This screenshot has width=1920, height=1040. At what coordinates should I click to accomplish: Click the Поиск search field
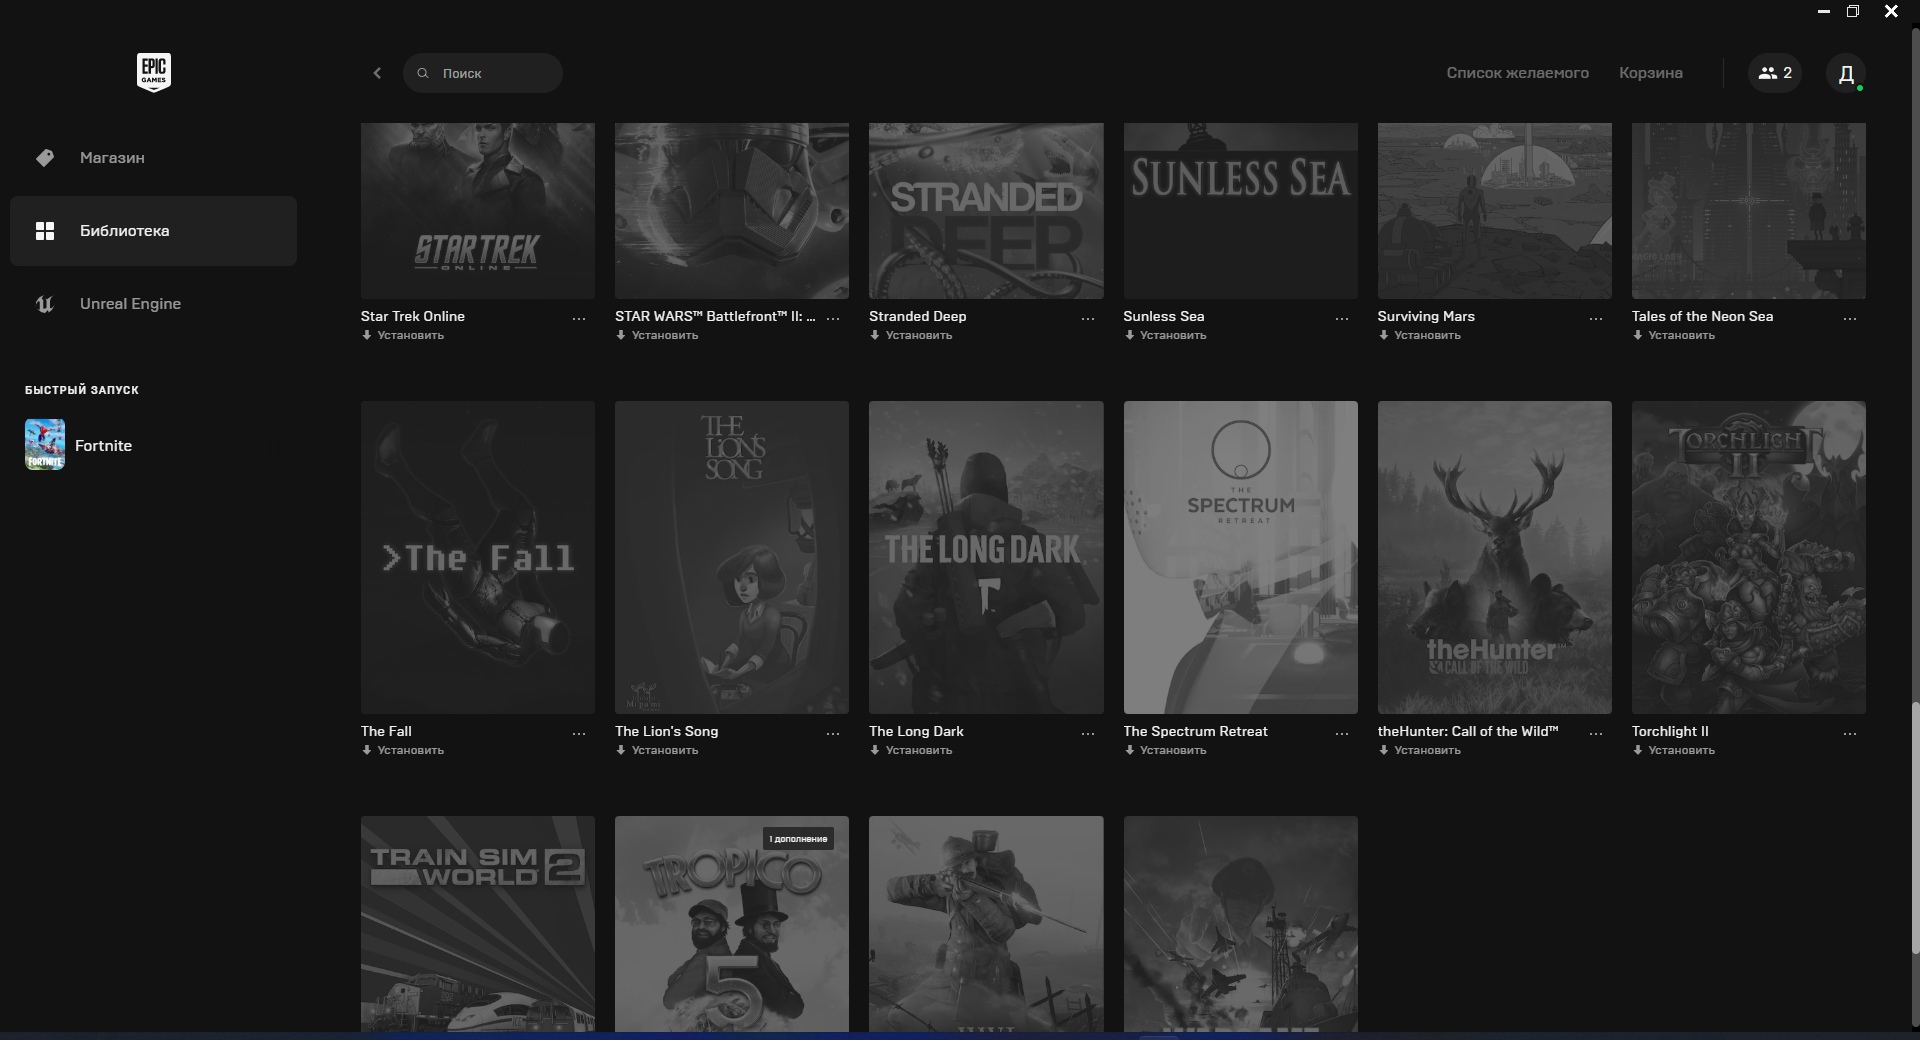click(483, 73)
